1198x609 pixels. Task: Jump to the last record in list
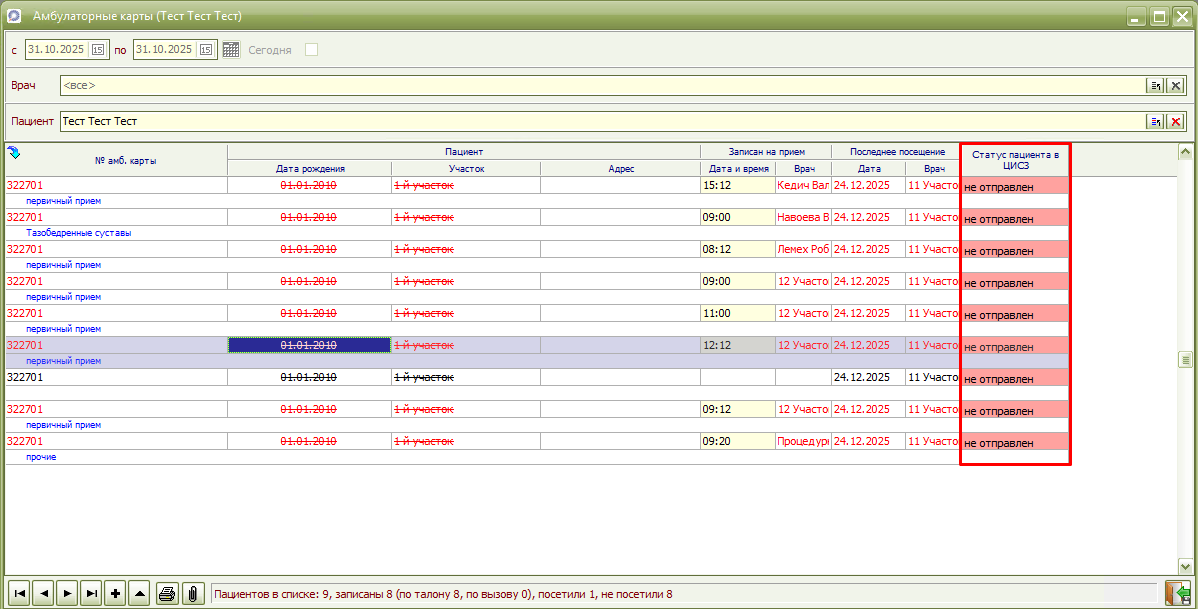tap(92, 594)
